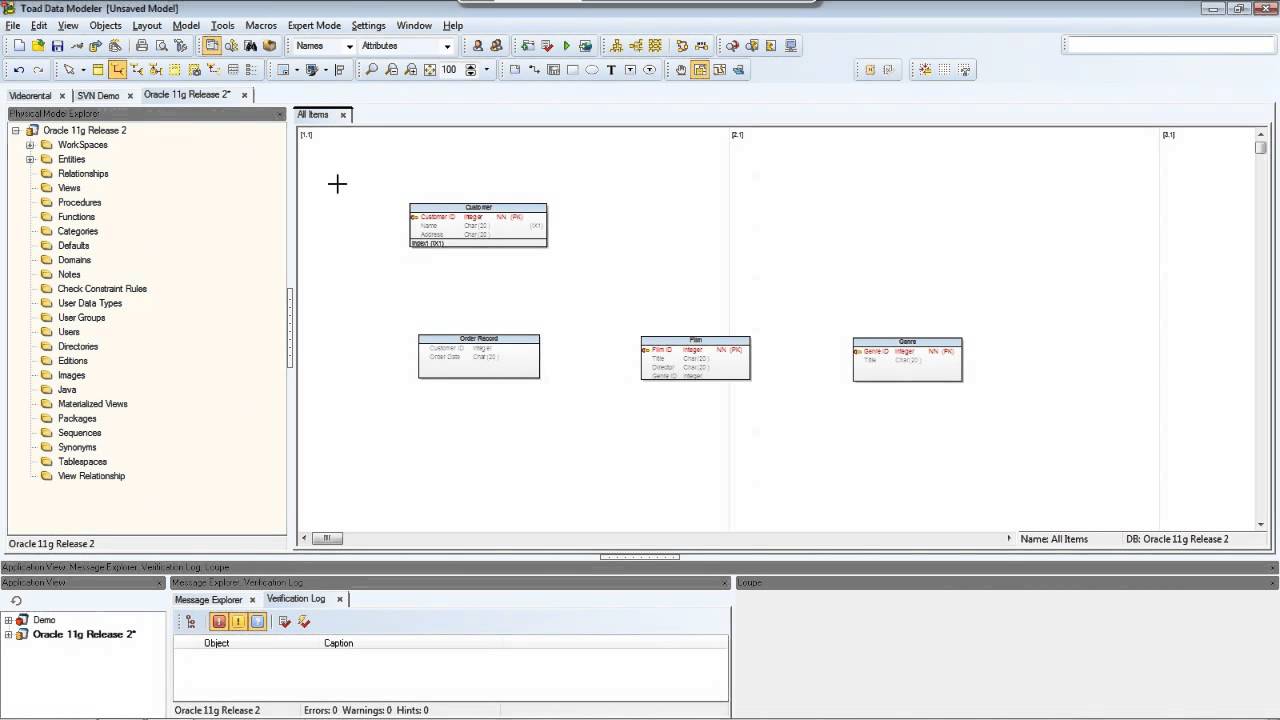
Task: Close the Verification Log tab
Action: (339, 599)
